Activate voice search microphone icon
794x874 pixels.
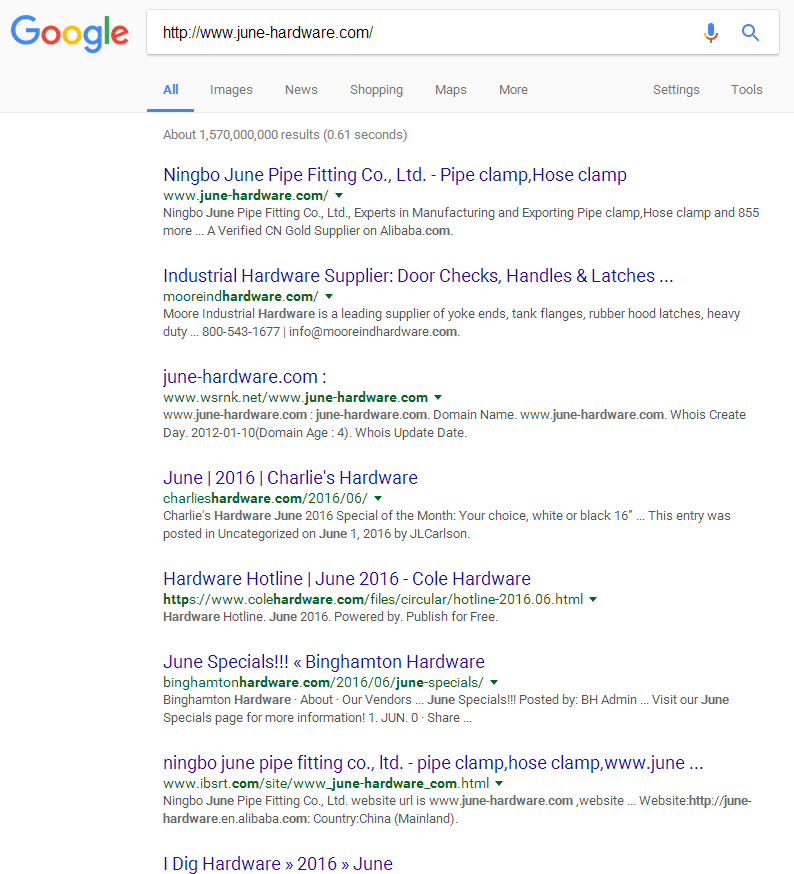710,33
